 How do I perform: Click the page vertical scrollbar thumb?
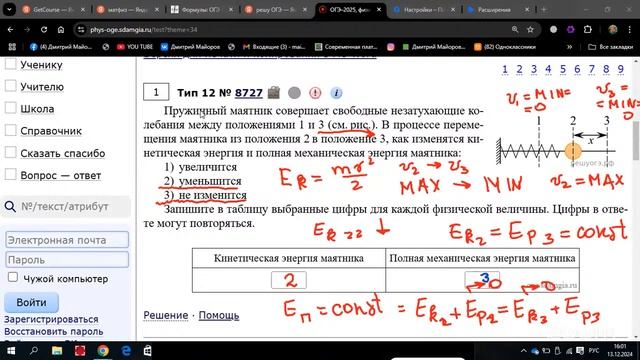(x=636, y=141)
